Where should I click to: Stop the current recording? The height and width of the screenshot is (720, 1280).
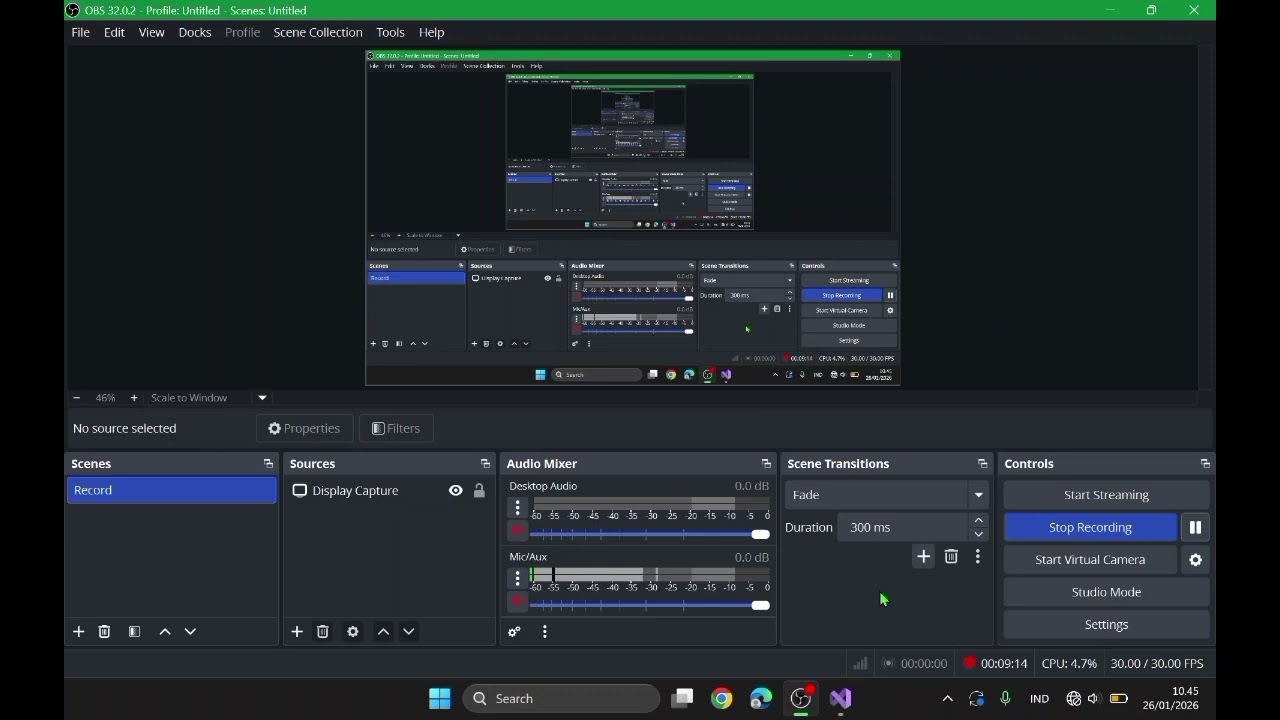[1090, 528]
